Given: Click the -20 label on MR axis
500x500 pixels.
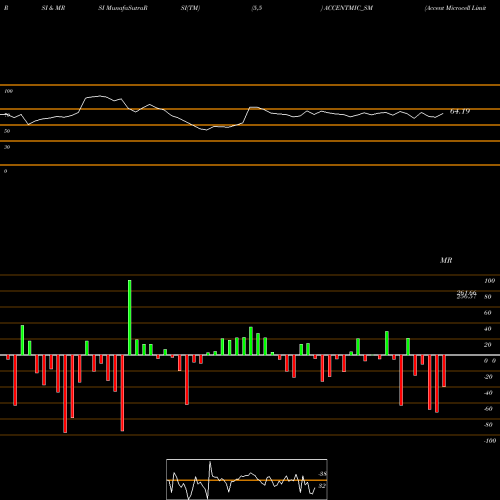Looking at the screenshot, I should (488, 377).
